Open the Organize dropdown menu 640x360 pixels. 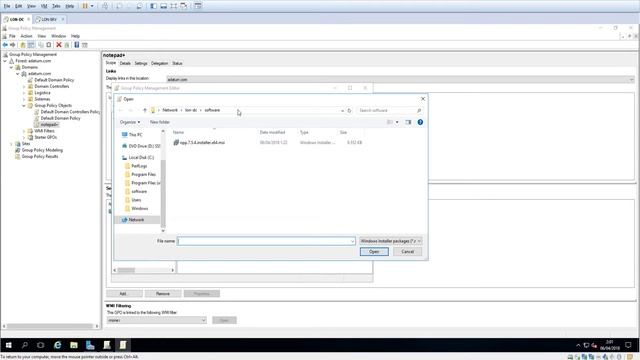point(130,122)
